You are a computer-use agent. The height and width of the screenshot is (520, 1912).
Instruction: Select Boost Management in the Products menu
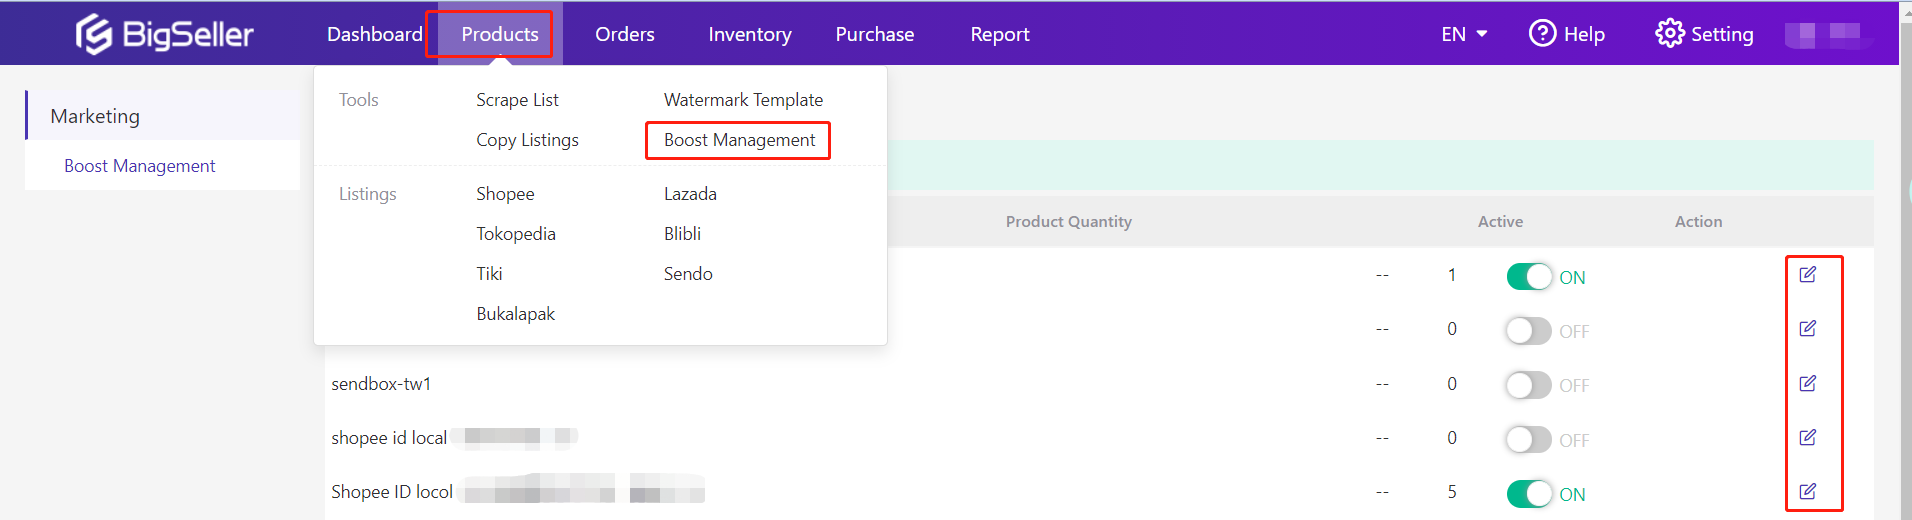pos(739,140)
